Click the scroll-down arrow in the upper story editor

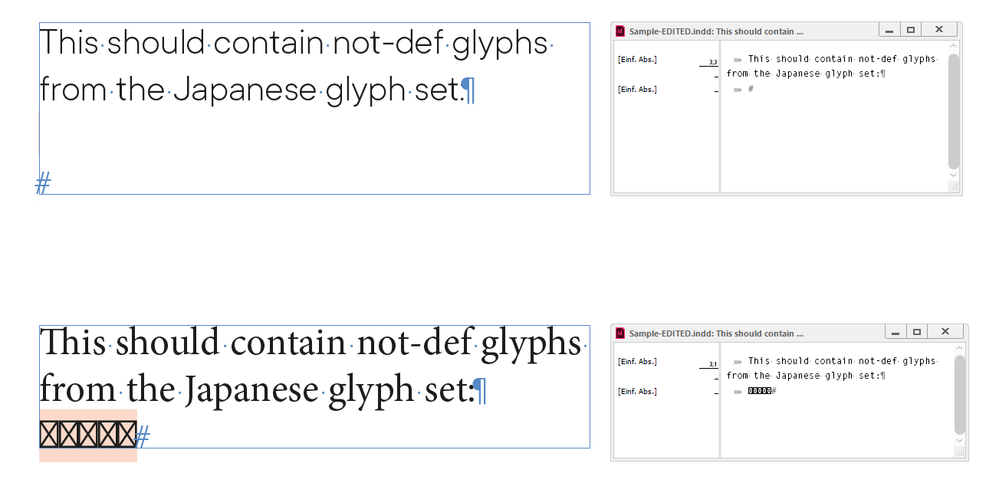coord(953,174)
